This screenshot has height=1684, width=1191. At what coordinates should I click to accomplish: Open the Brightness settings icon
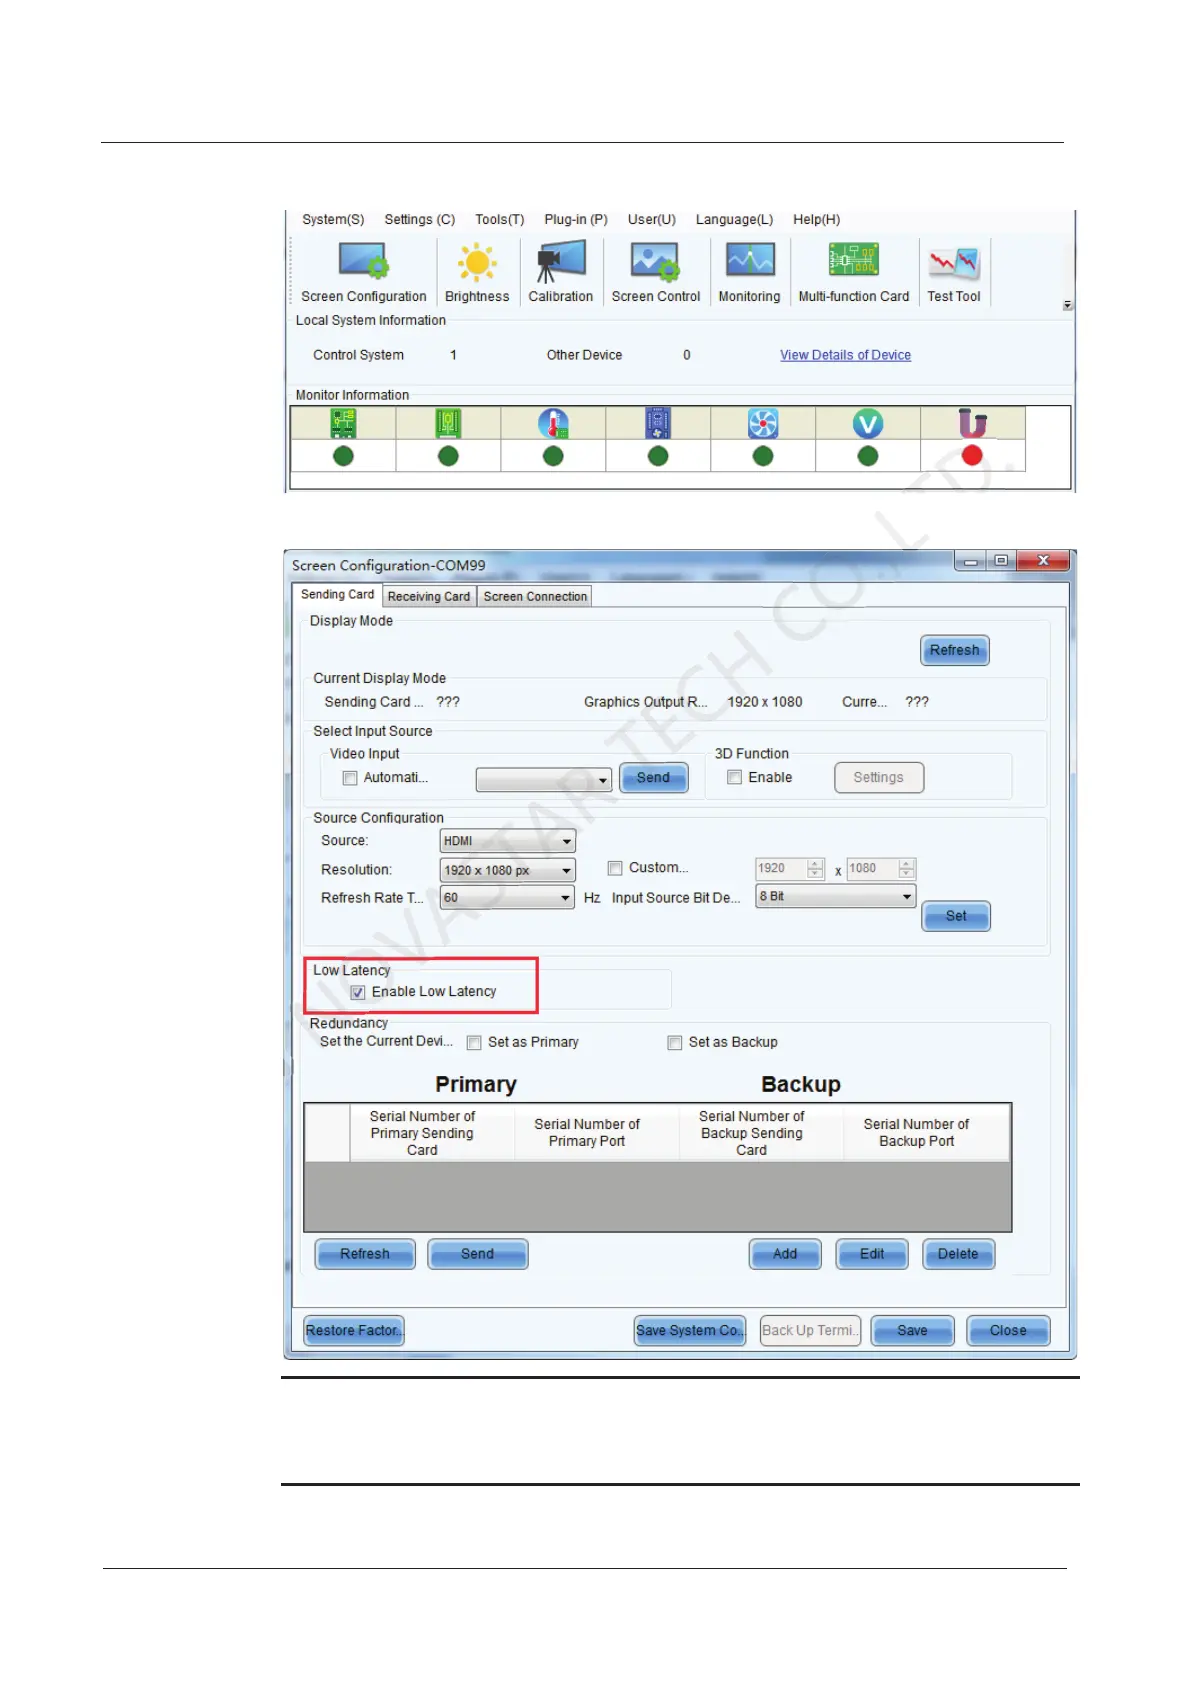click(477, 272)
